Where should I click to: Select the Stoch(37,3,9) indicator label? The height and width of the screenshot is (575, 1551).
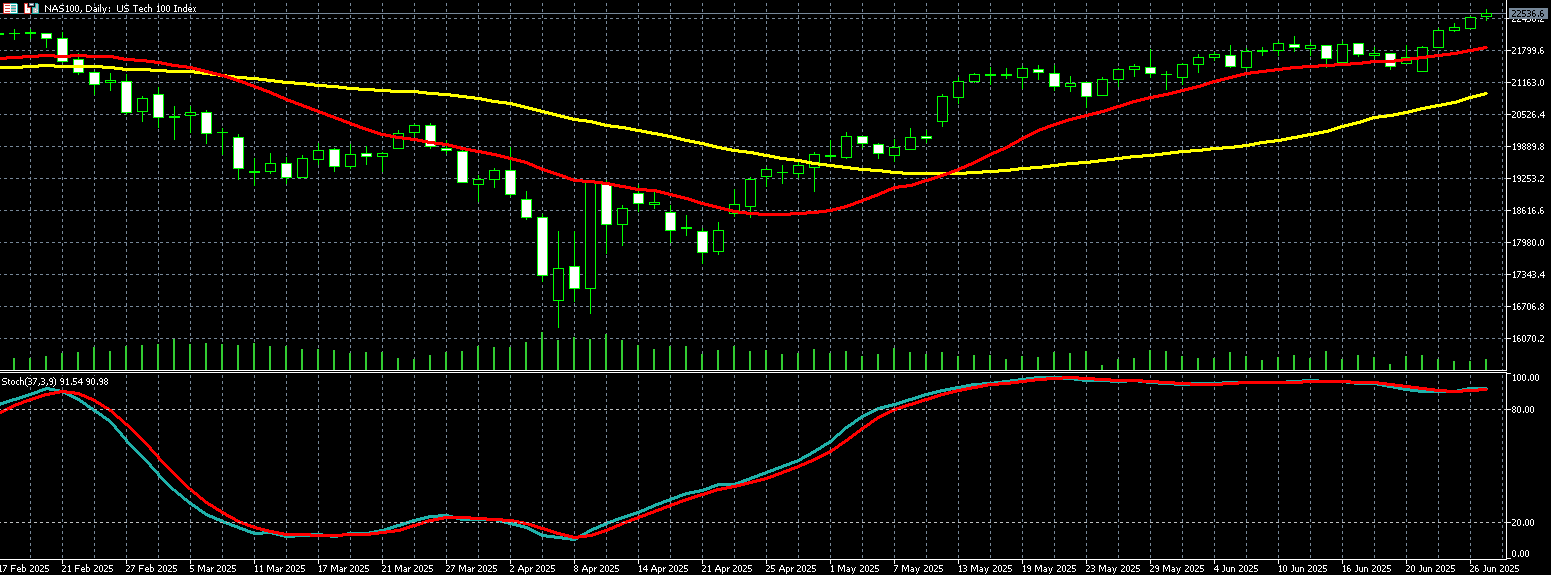point(55,381)
